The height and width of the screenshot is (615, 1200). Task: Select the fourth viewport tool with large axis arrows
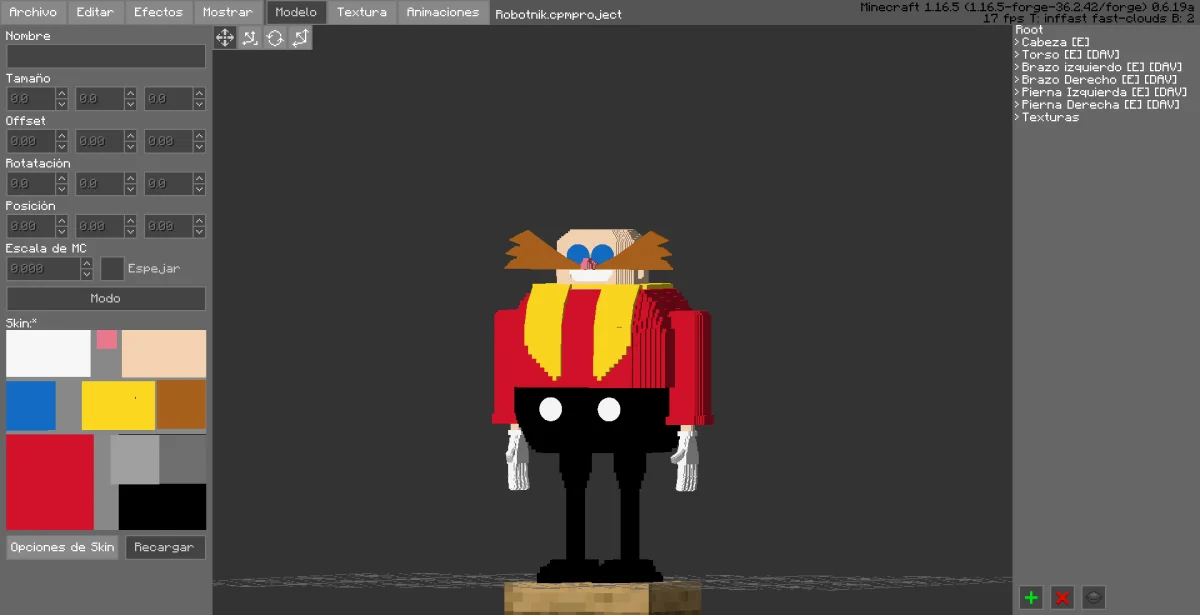pos(300,38)
